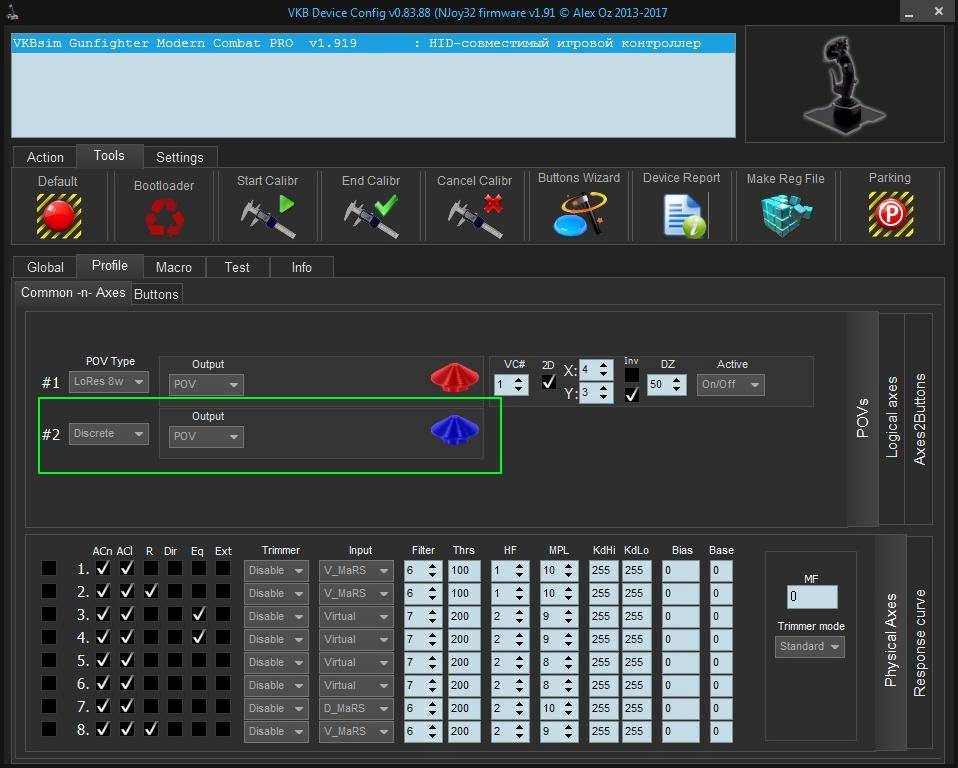This screenshot has width=958, height=768.
Task: Open axis 8 Input V_MaRS dropdown
Action: pos(356,731)
